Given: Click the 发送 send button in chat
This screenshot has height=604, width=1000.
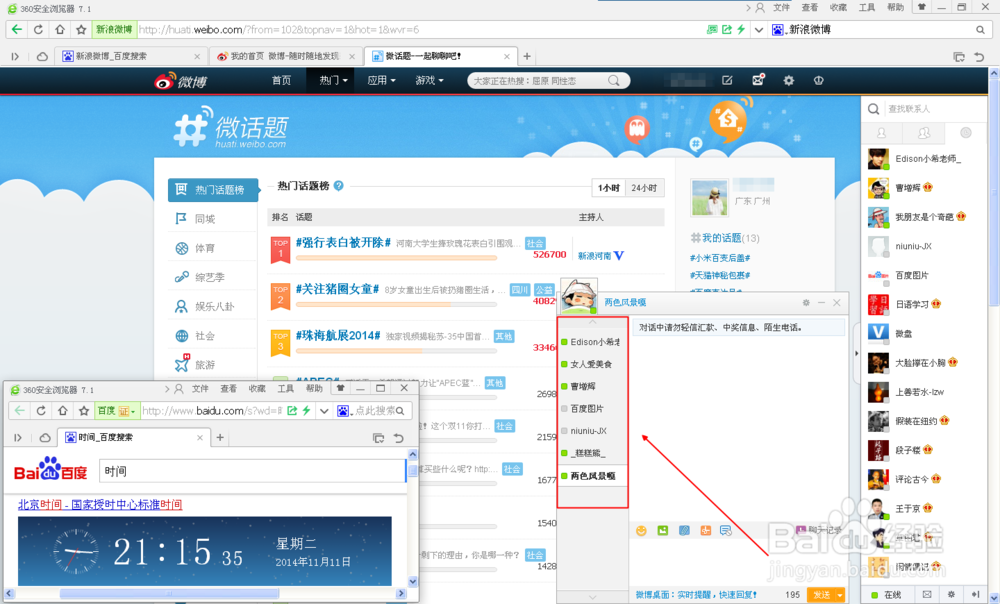Looking at the screenshot, I should (x=821, y=594).
